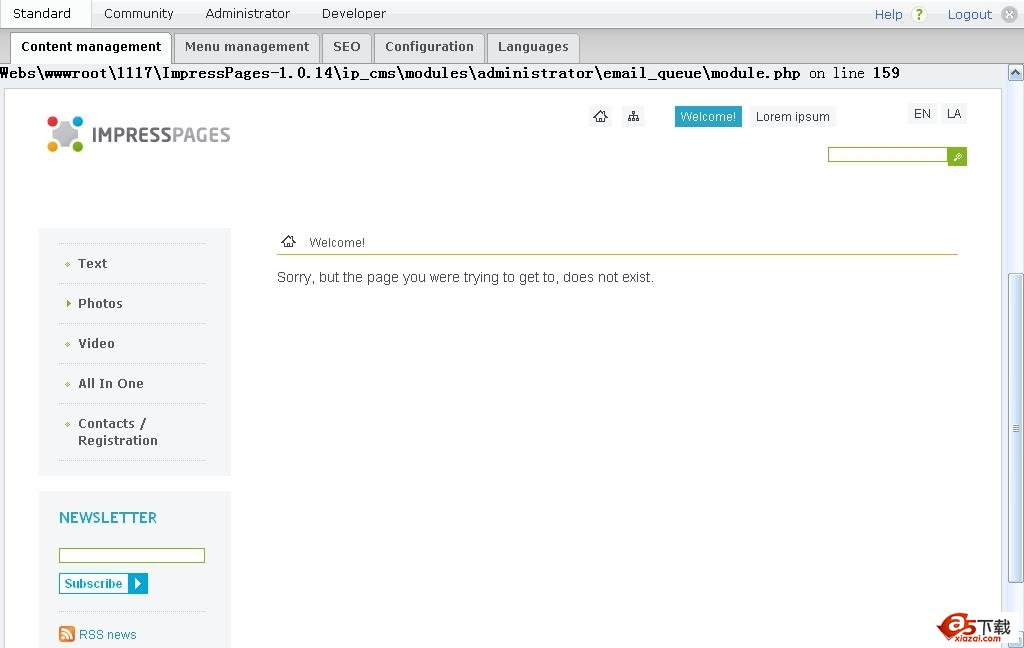
Task: Select the Welcome! navigation button
Action: pos(708,116)
